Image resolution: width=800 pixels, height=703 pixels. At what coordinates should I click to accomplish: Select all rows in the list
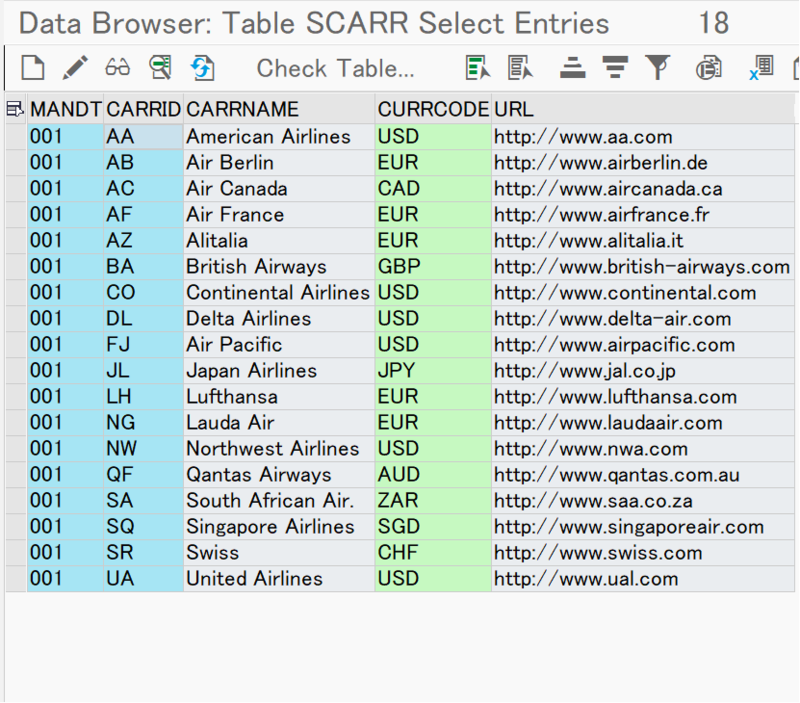click(x=477, y=67)
